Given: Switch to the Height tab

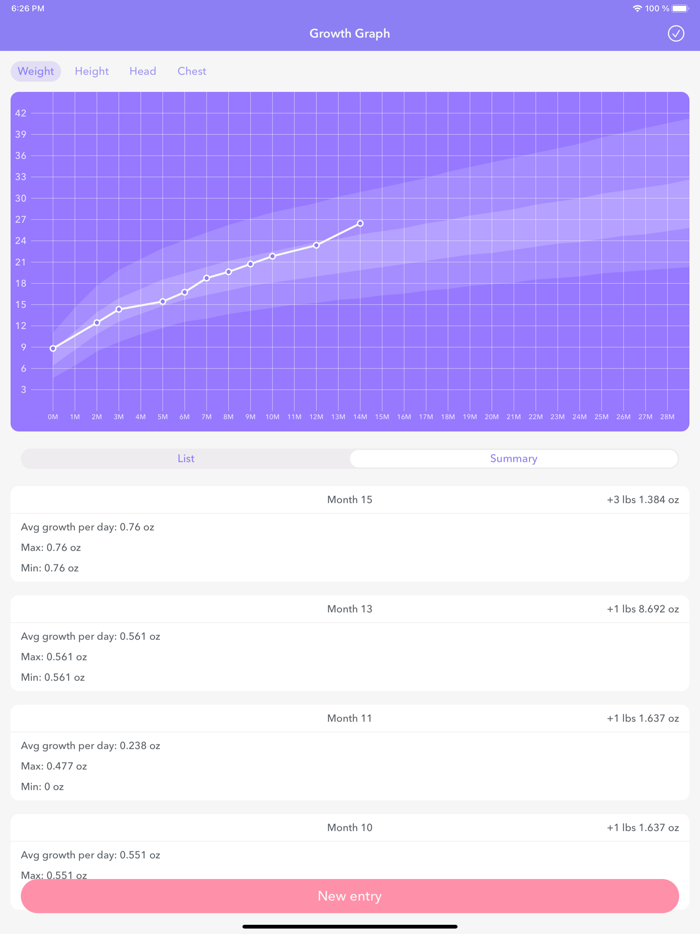Looking at the screenshot, I should (91, 70).
